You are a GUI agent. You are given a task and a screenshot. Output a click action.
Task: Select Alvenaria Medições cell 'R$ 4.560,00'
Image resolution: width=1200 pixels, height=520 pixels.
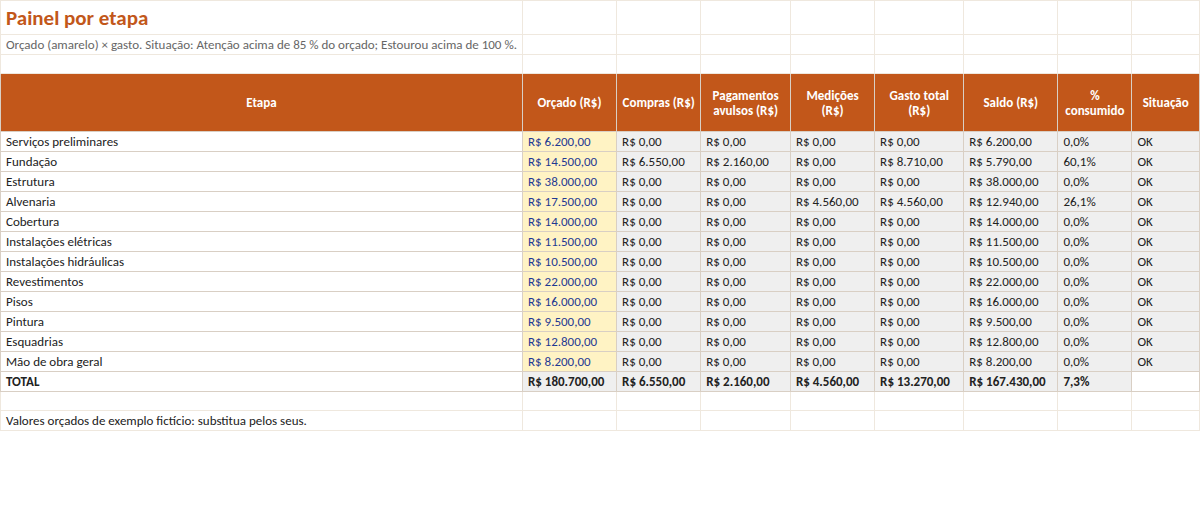(x=832, y=202)
